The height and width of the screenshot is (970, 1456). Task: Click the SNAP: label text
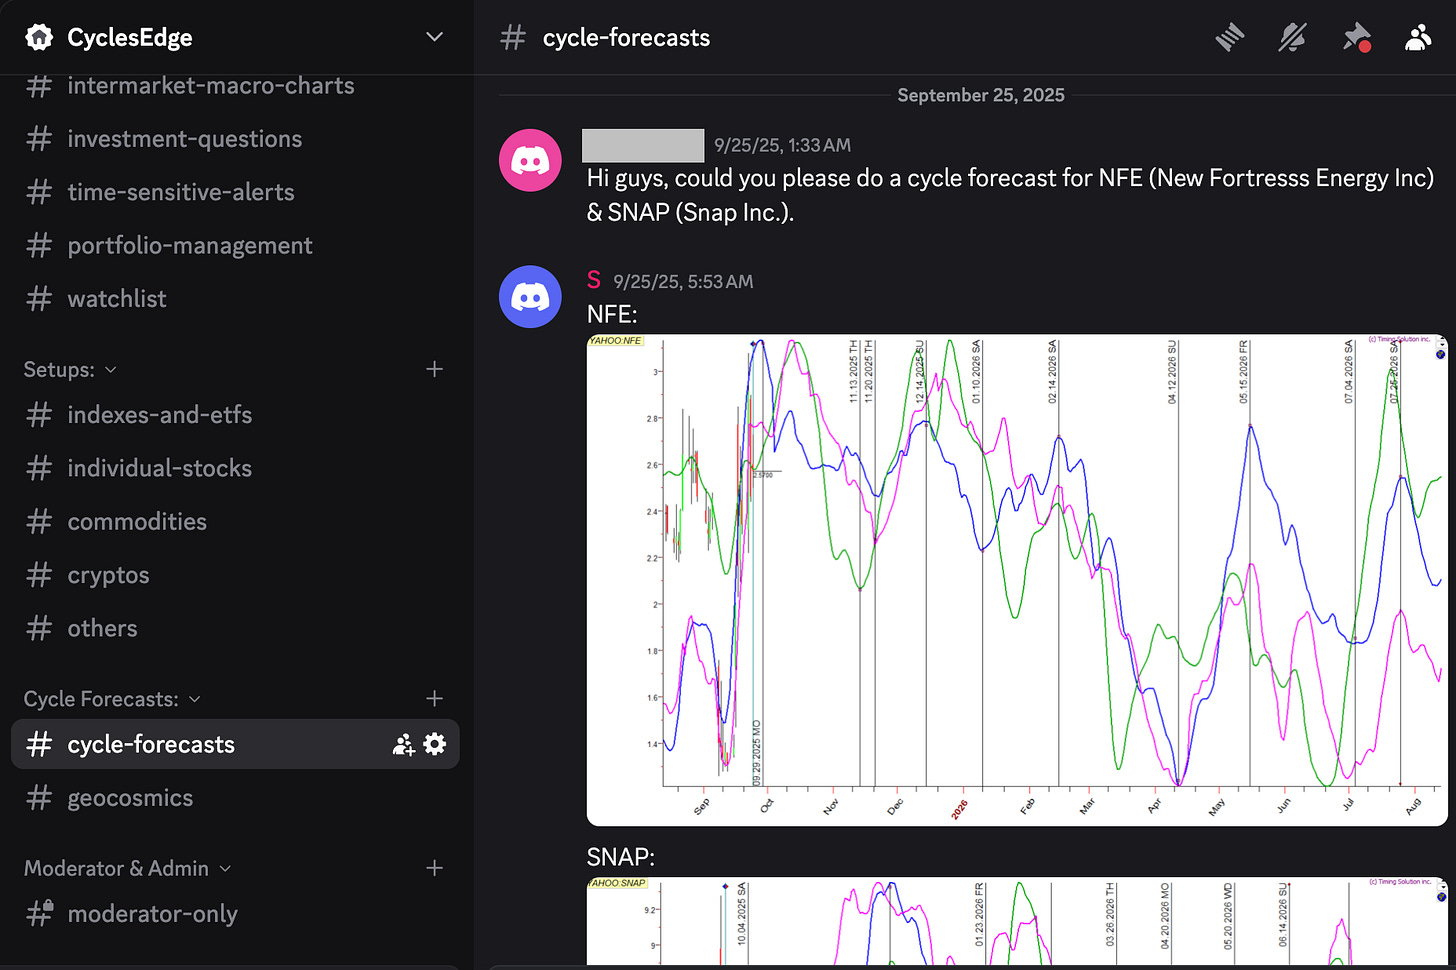point(621,857)
